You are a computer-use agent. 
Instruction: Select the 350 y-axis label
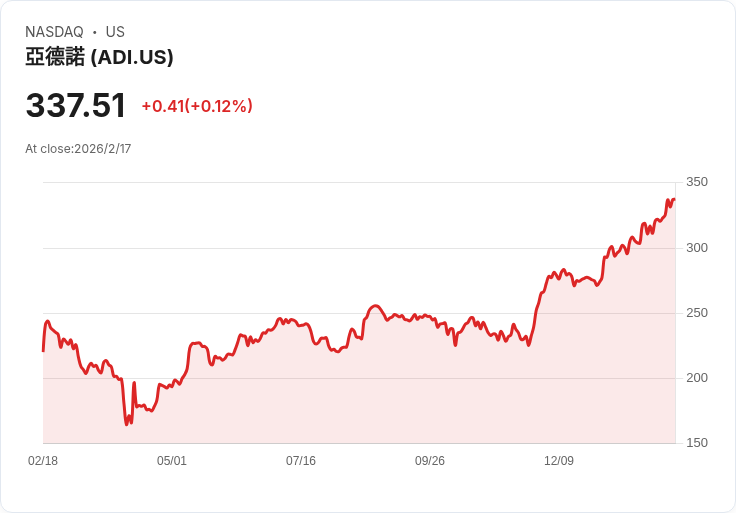click(x=696, y=182)
